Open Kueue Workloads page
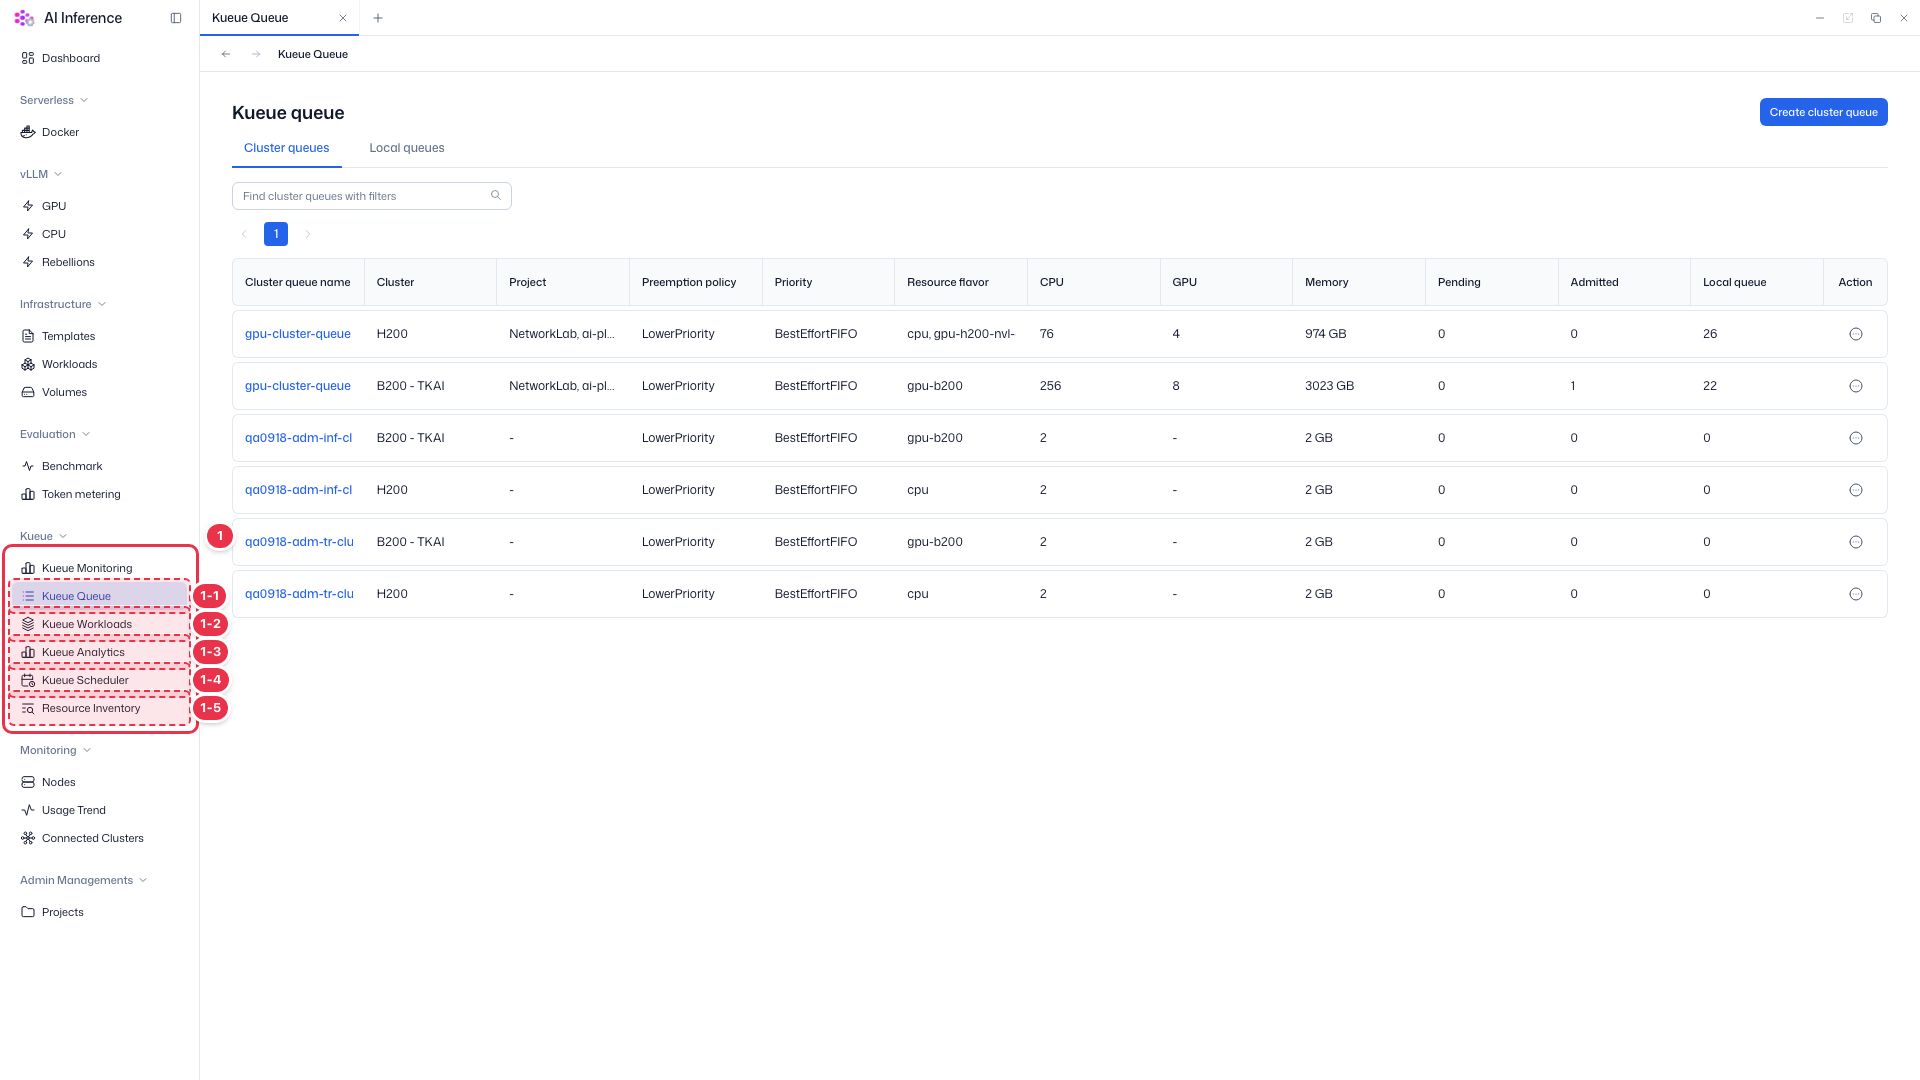1920x1080 pixels. (77, 624)
